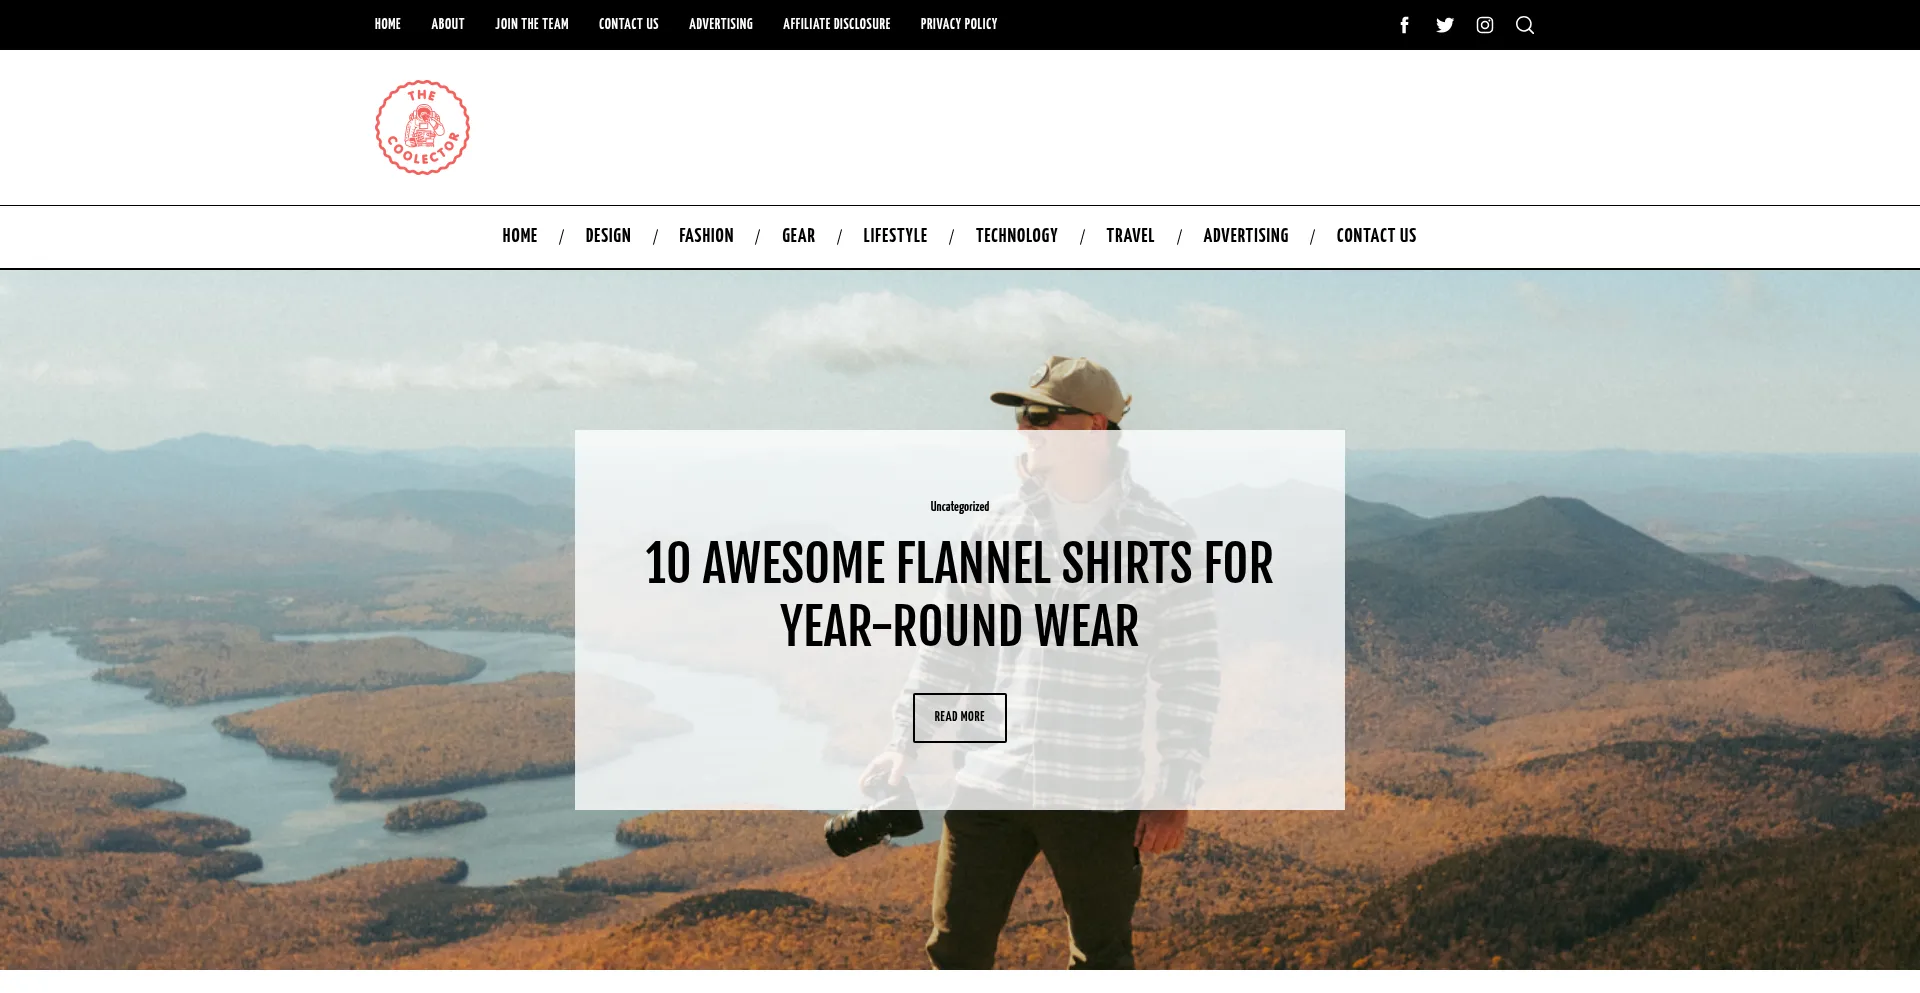Select the Uncategorized category link
The width and height of the screenshot is (1920, 993).
click(960, 507)
